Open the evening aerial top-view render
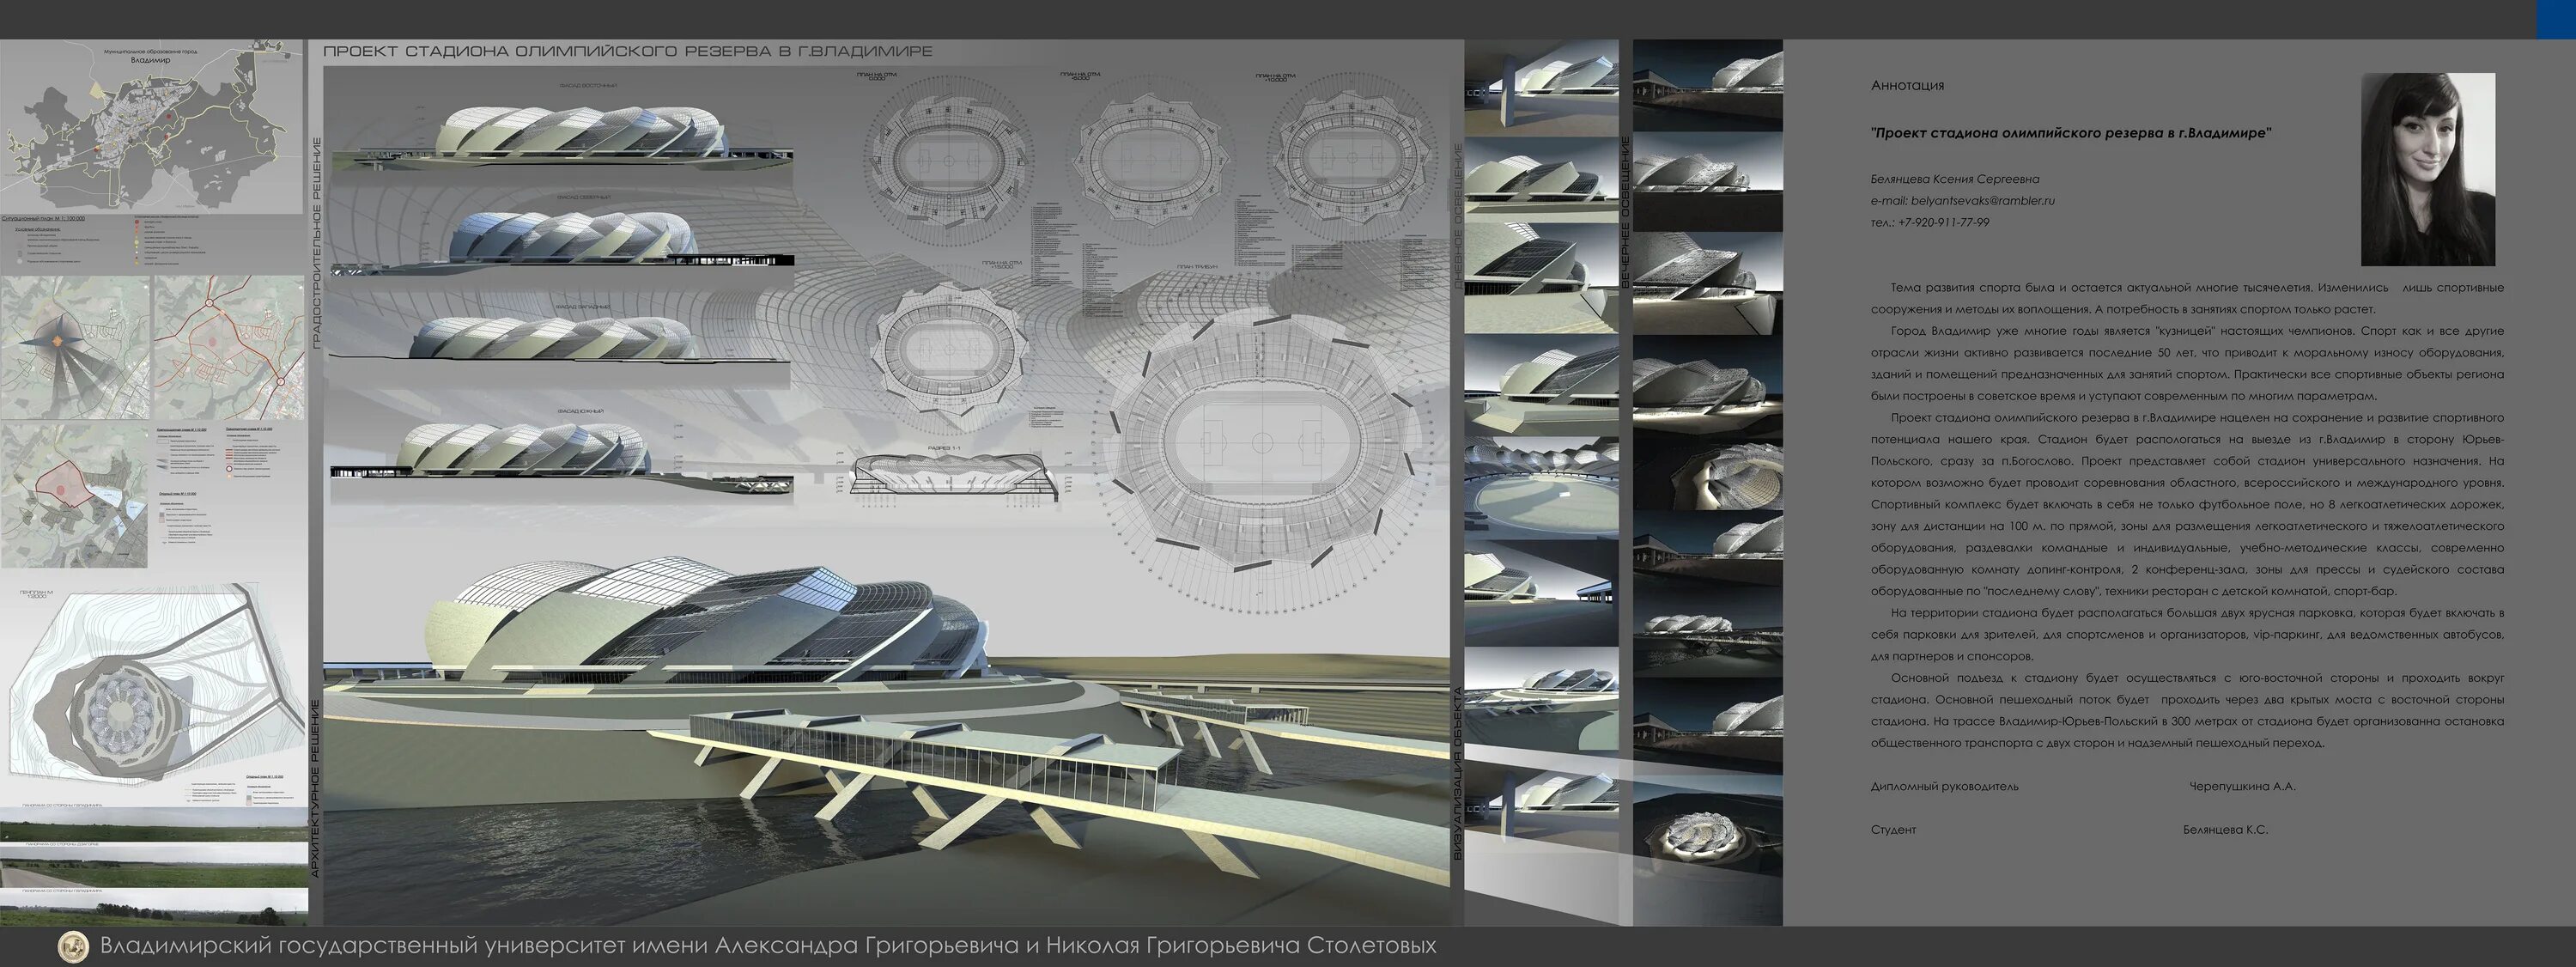2576x967 pixels. click(1708, 833)
